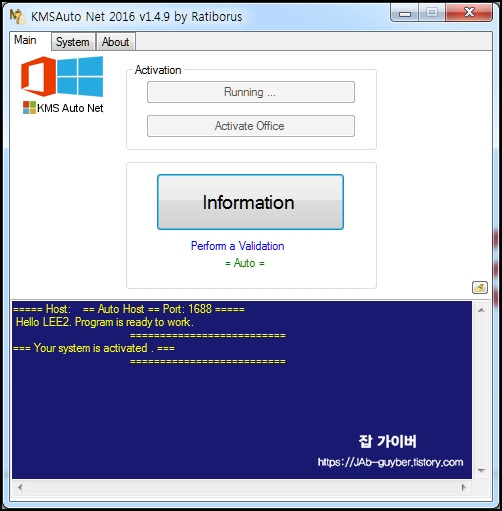Viewport: 502px width, 511px height.
Task: Click the small clear-log icon above console
Action: (480, 287)
